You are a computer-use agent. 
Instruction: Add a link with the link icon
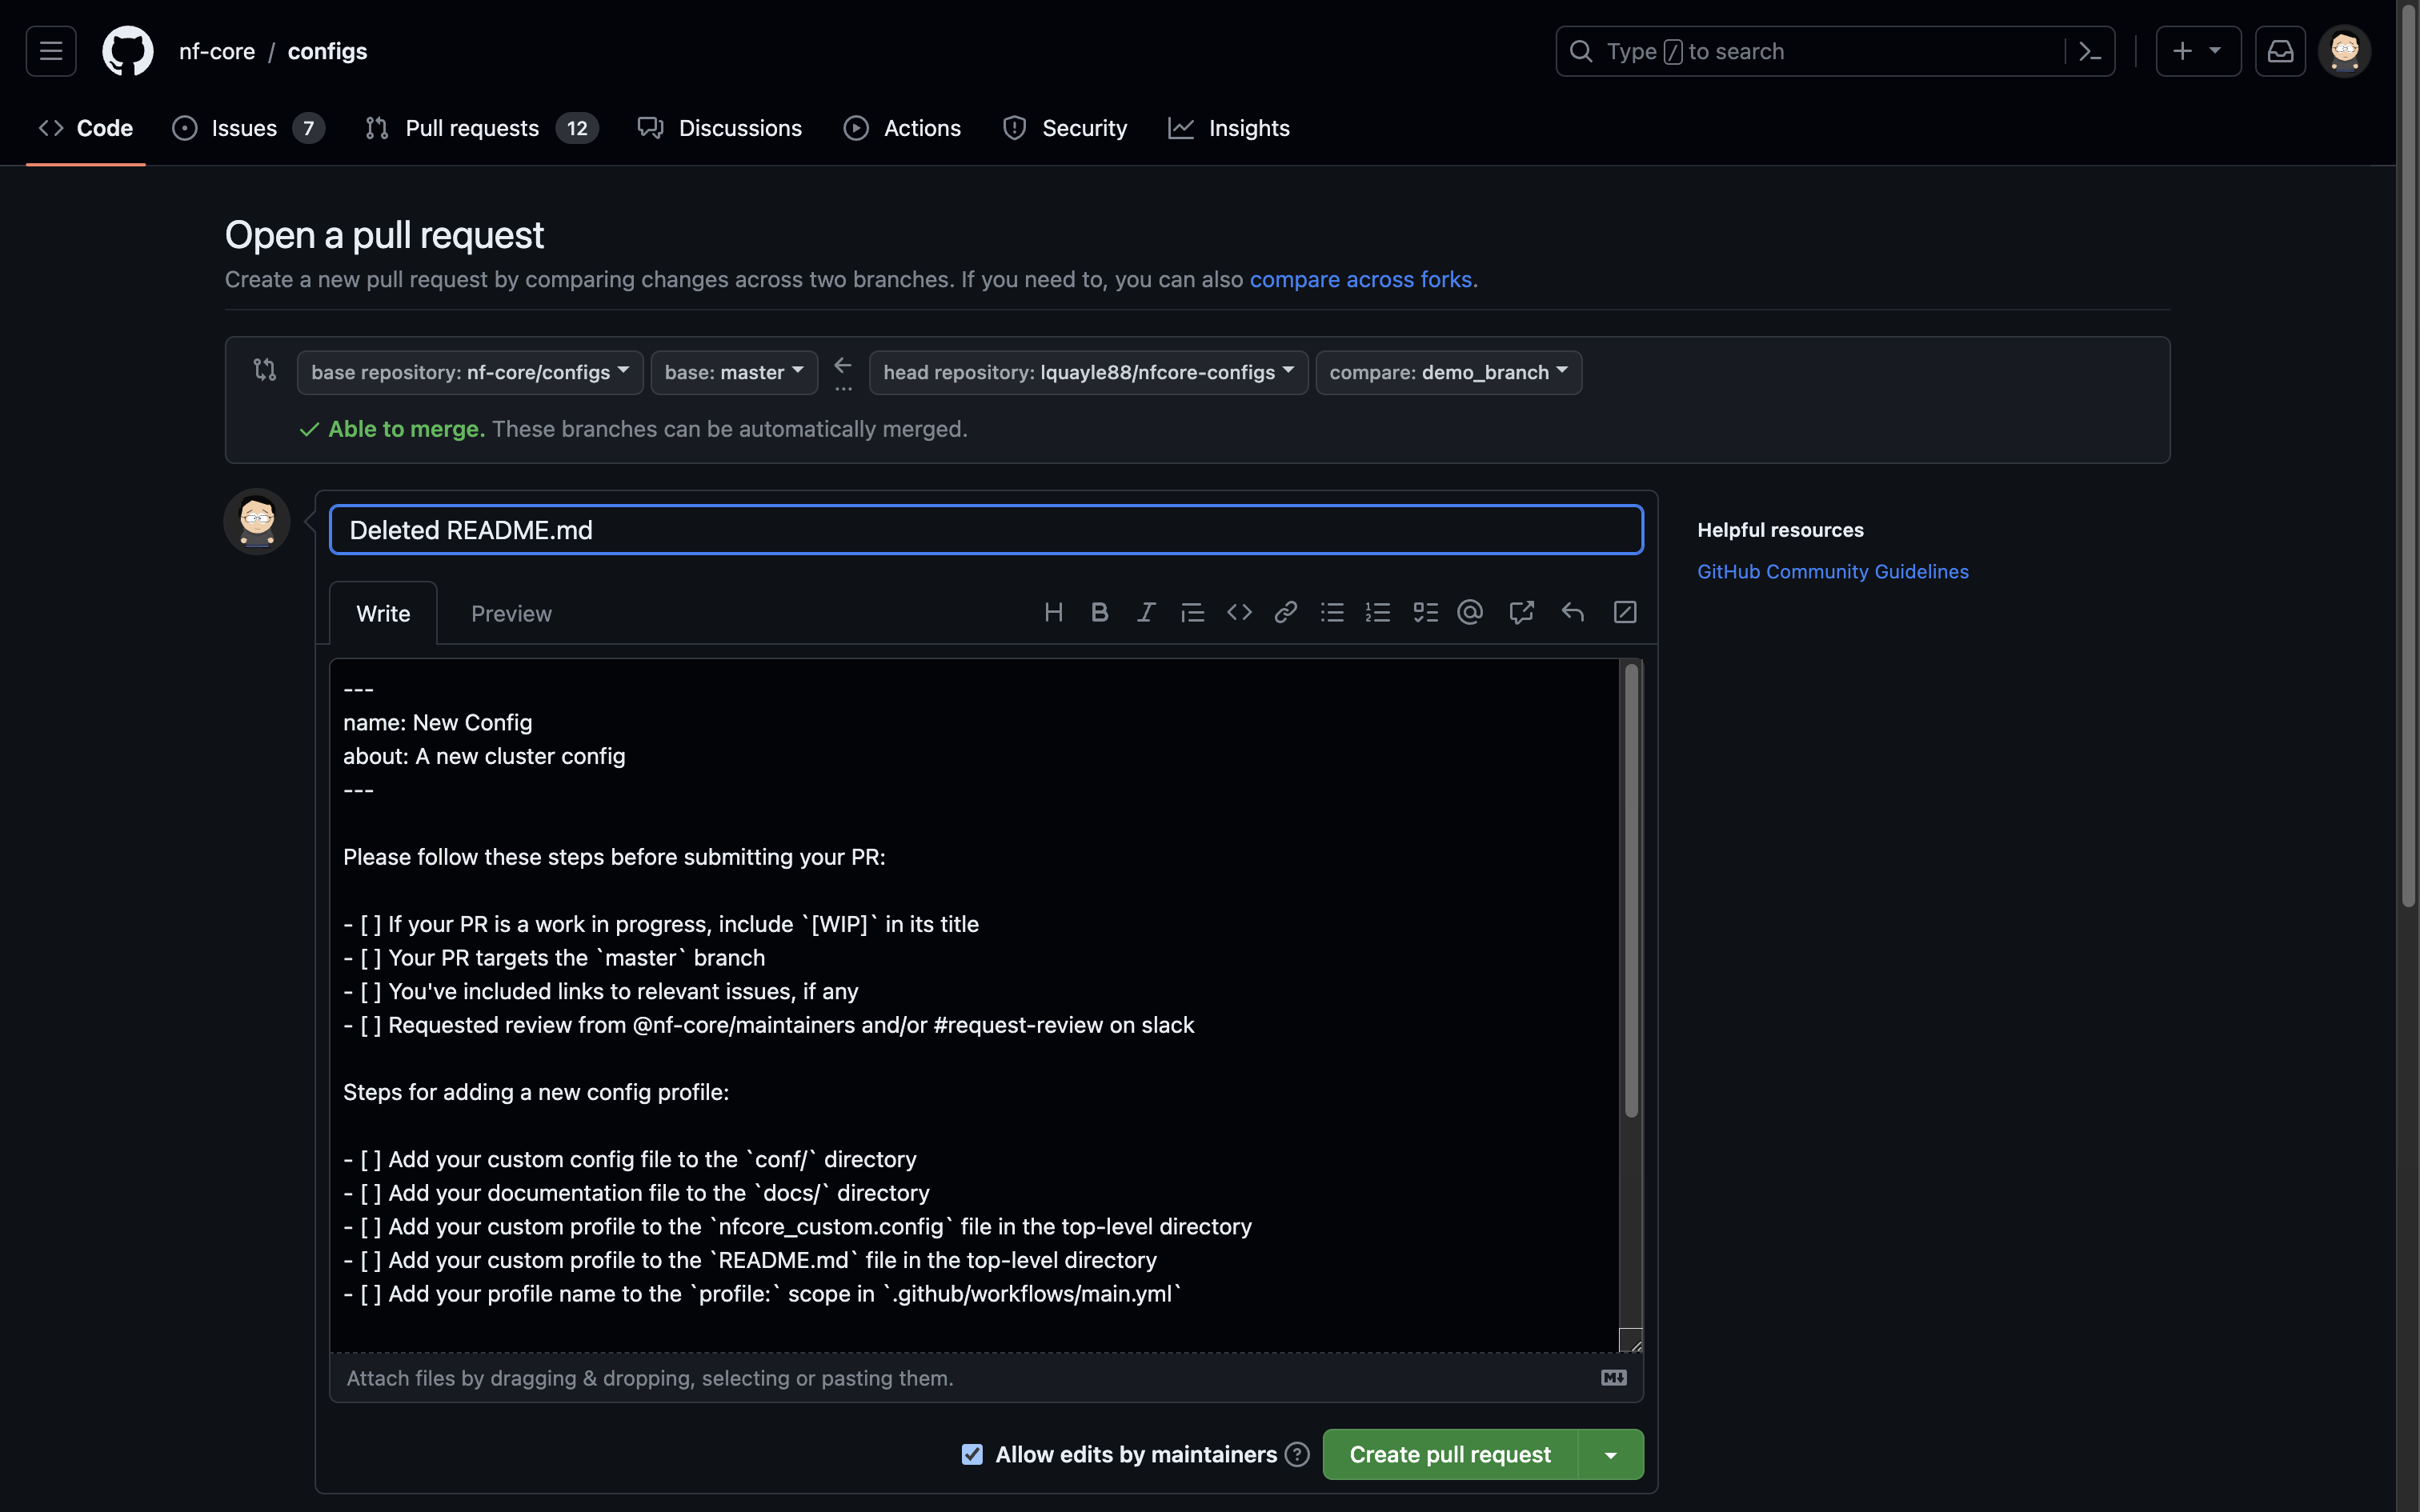[1286, 612]
